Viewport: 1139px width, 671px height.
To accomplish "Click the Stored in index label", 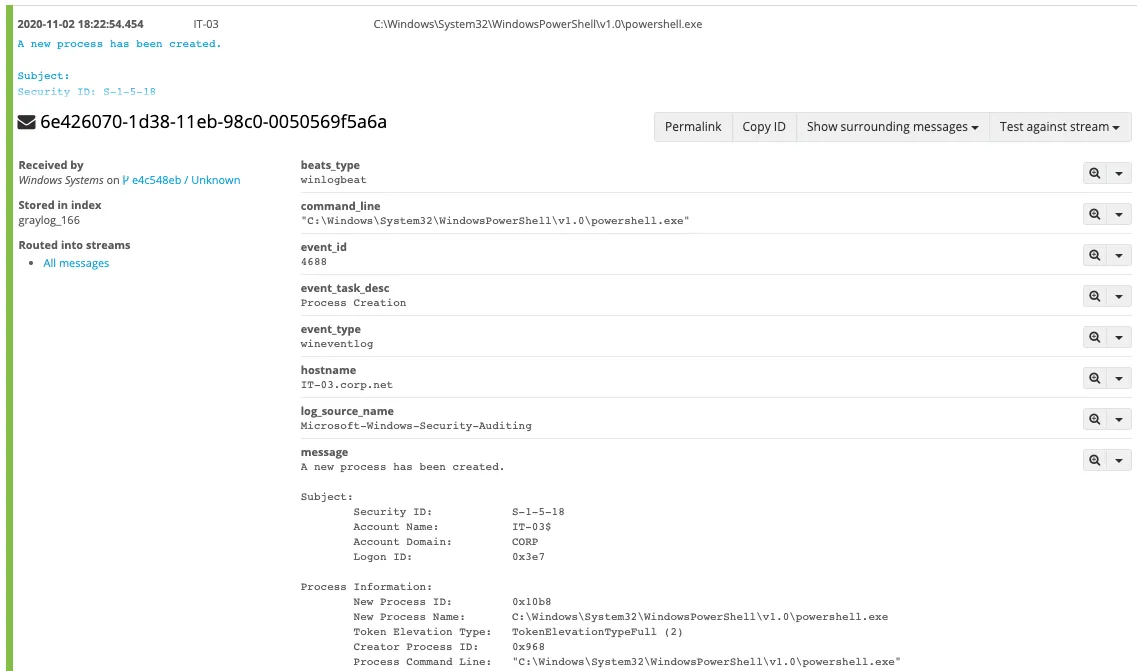I will pyautogui.click(x=60, y=205).
